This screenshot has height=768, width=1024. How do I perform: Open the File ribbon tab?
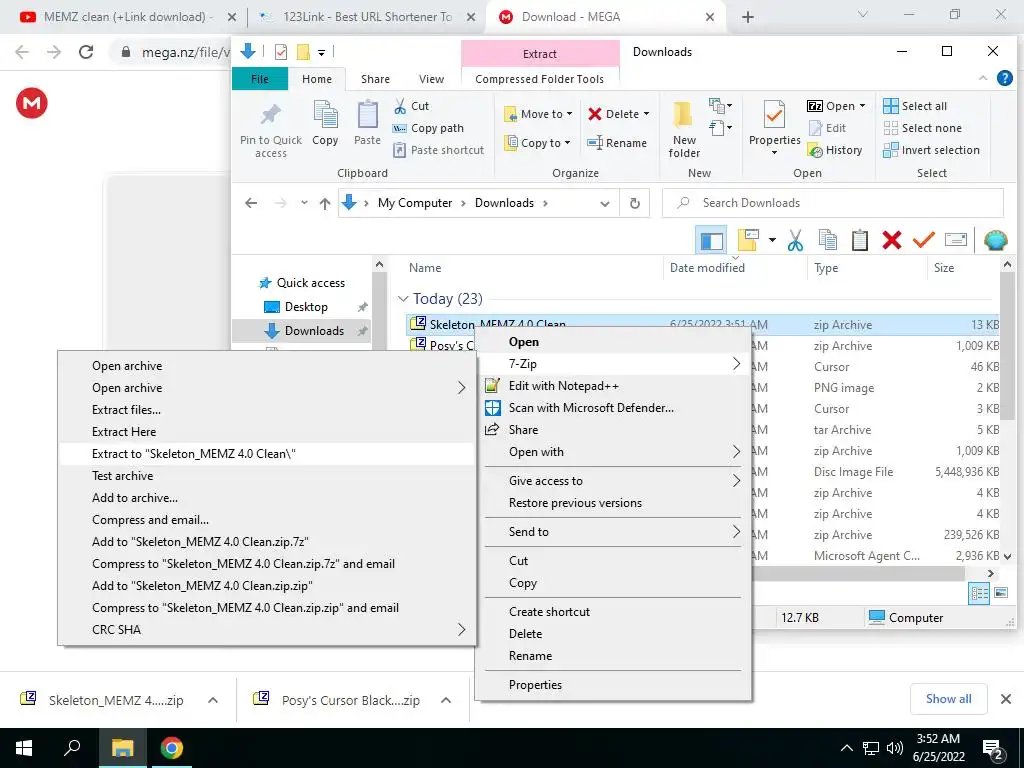pos(259,79)
